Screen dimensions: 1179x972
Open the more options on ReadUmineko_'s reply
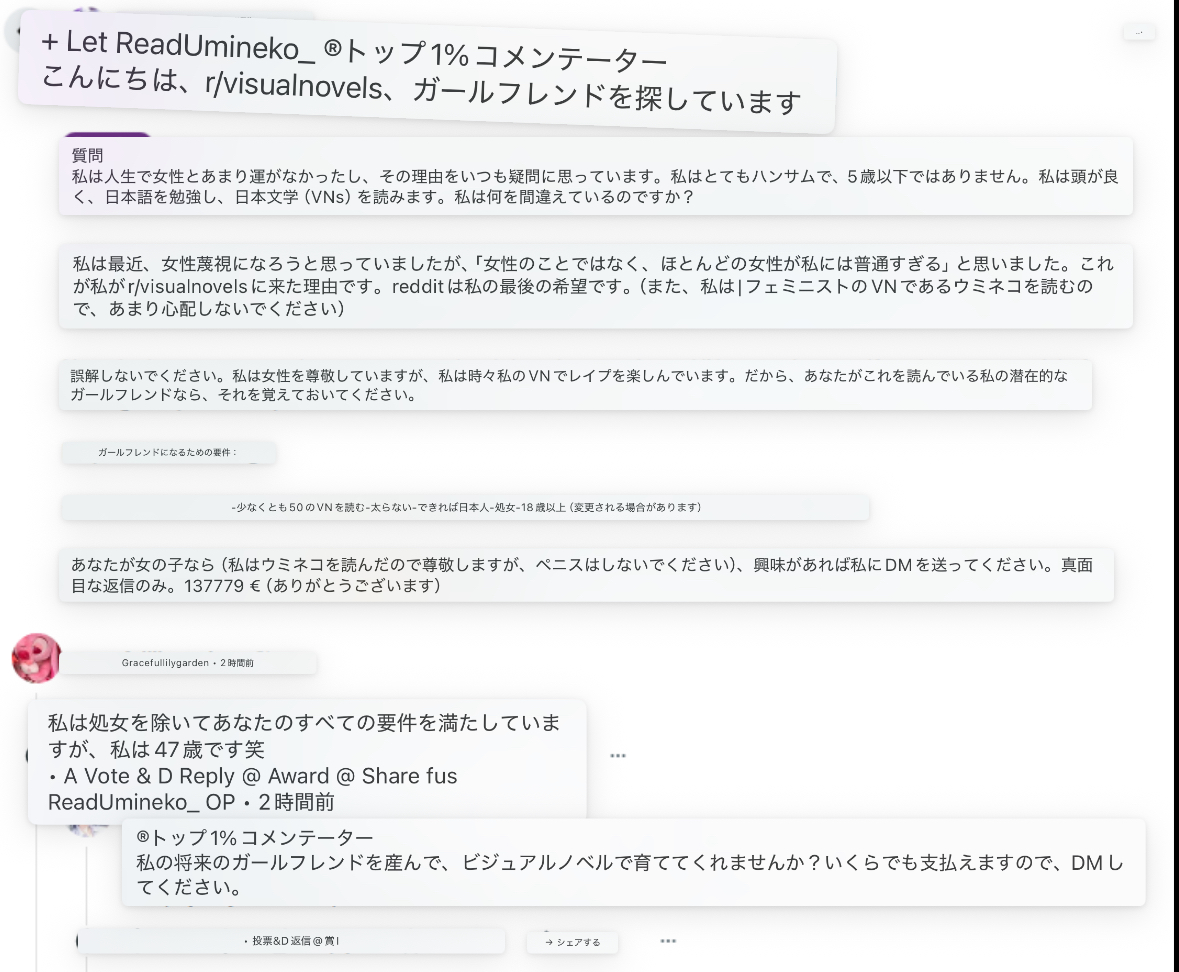(668, 941)
